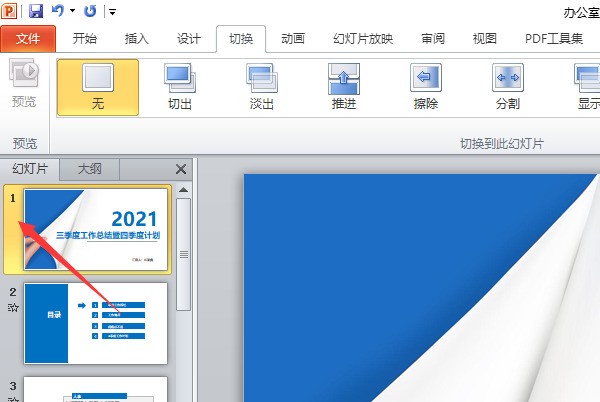Switch to the 大纲 pane tab

click(89, 169)
